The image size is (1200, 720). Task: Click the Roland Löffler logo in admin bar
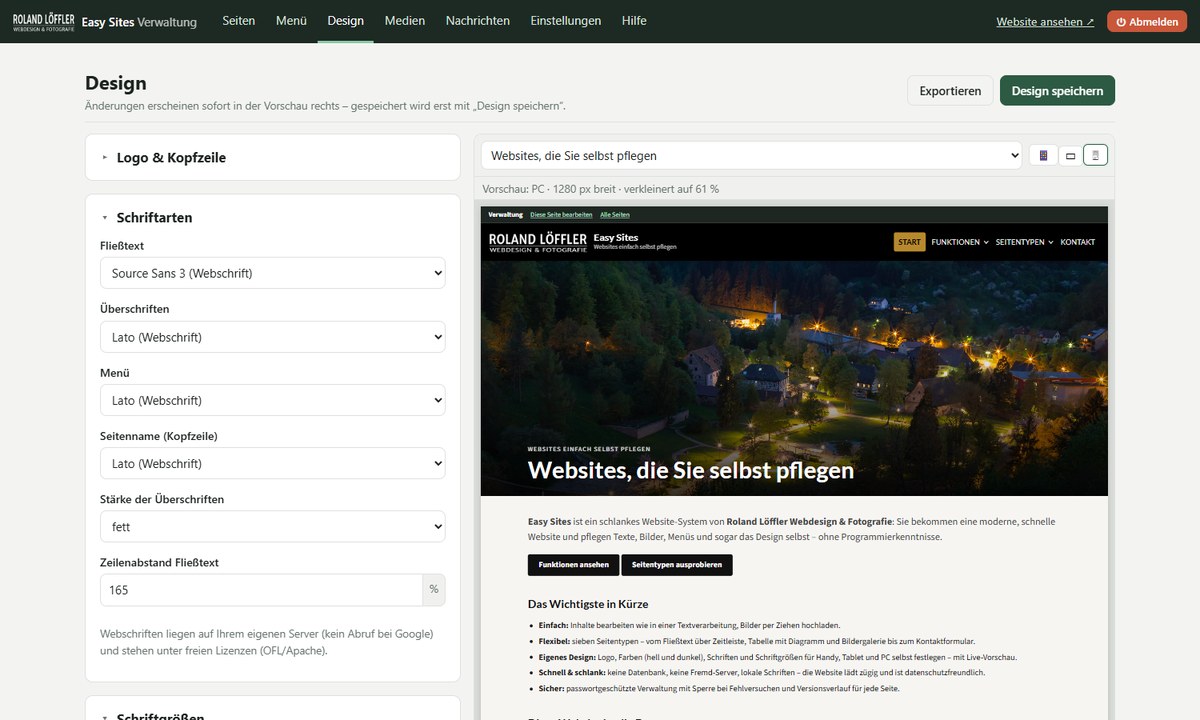click(43, 21)
